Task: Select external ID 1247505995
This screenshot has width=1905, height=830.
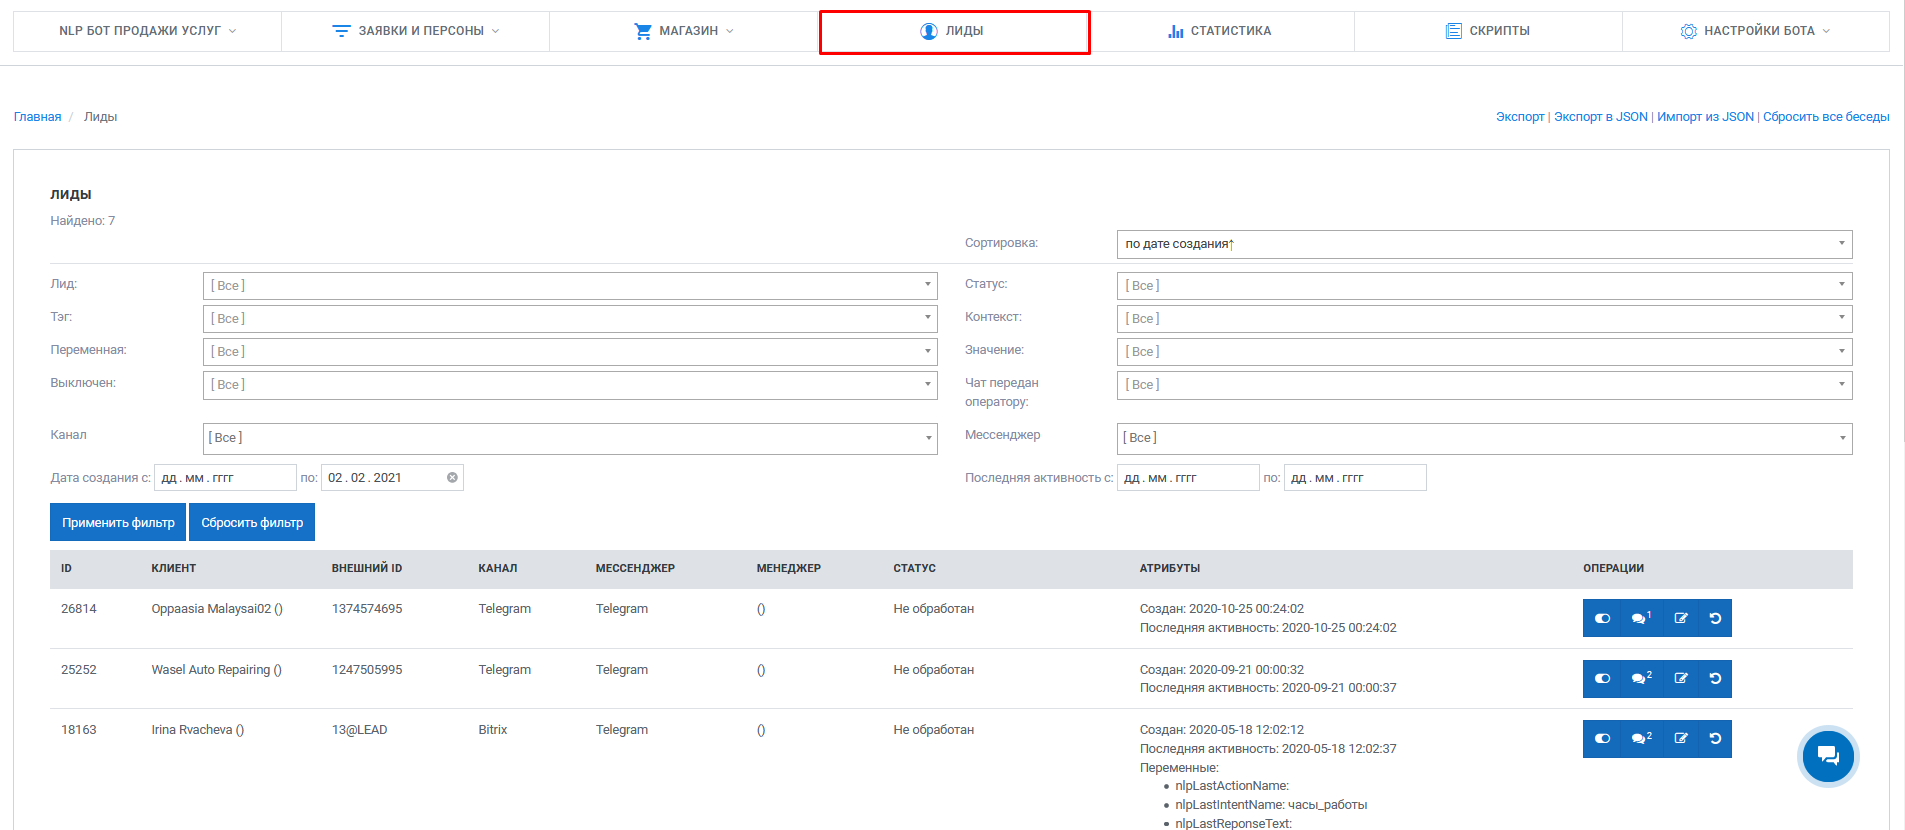Action: click(367, 670)
